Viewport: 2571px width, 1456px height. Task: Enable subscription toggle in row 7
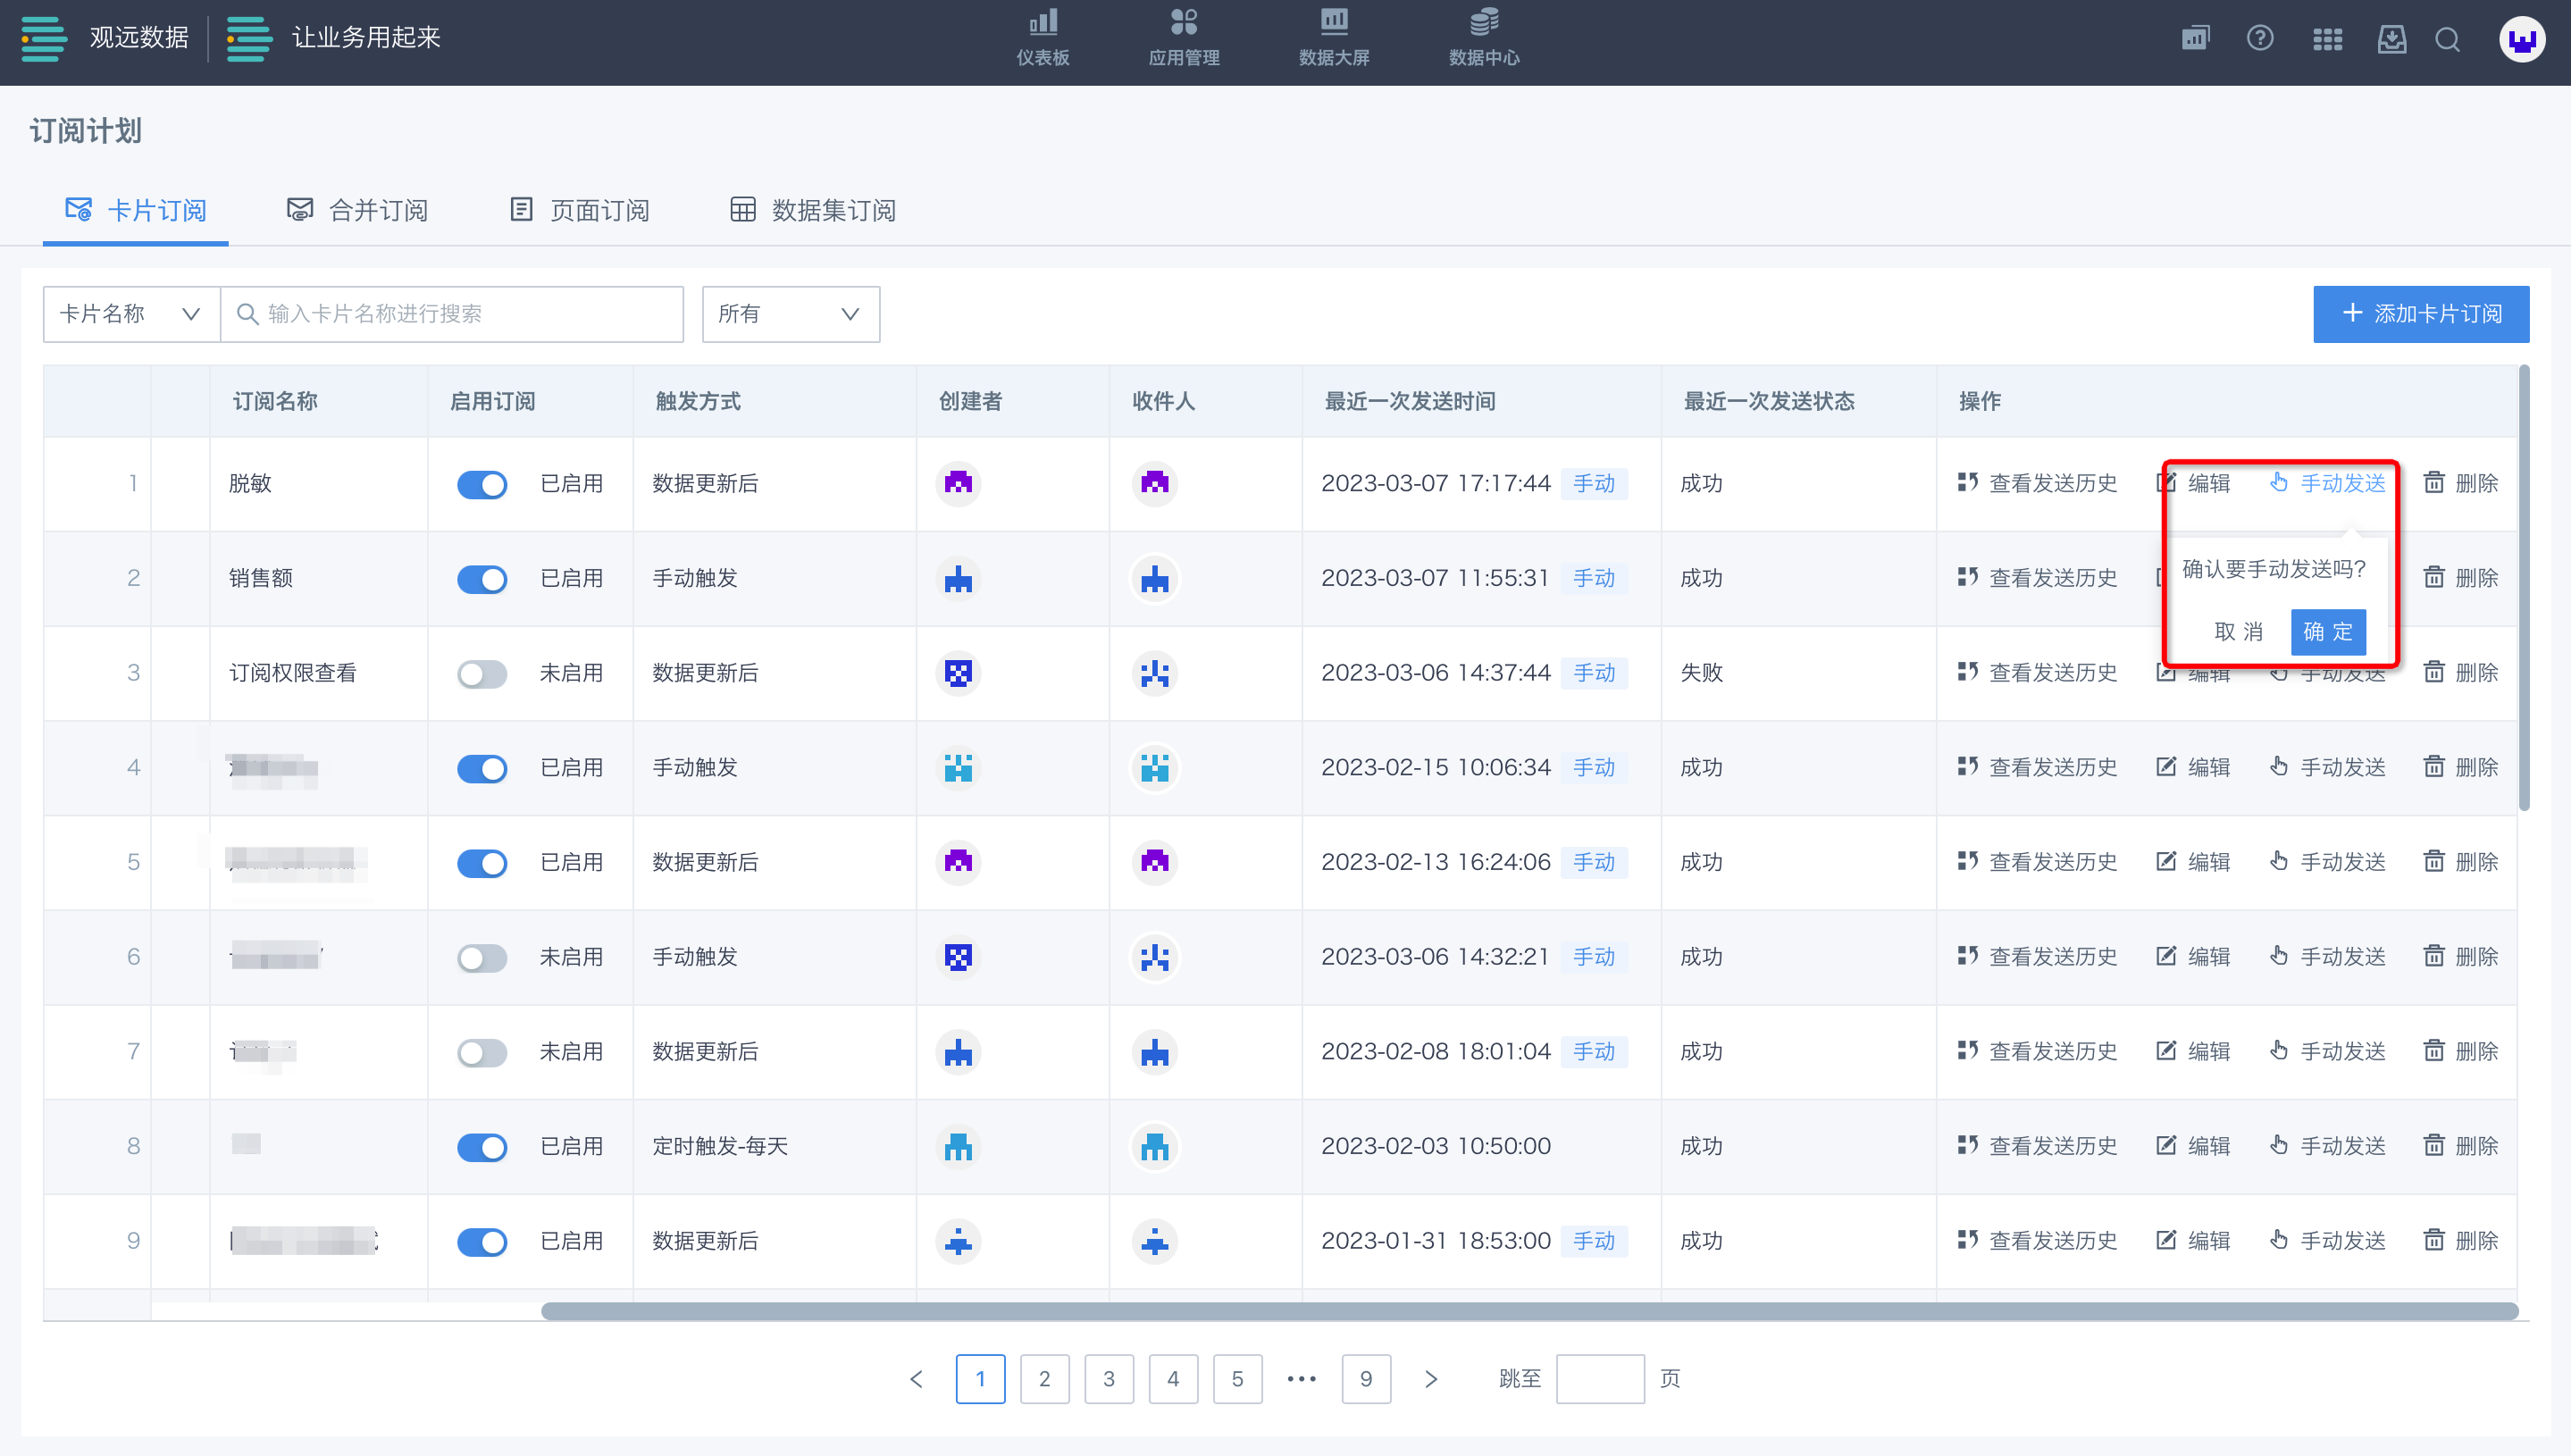coord(482,1053)
